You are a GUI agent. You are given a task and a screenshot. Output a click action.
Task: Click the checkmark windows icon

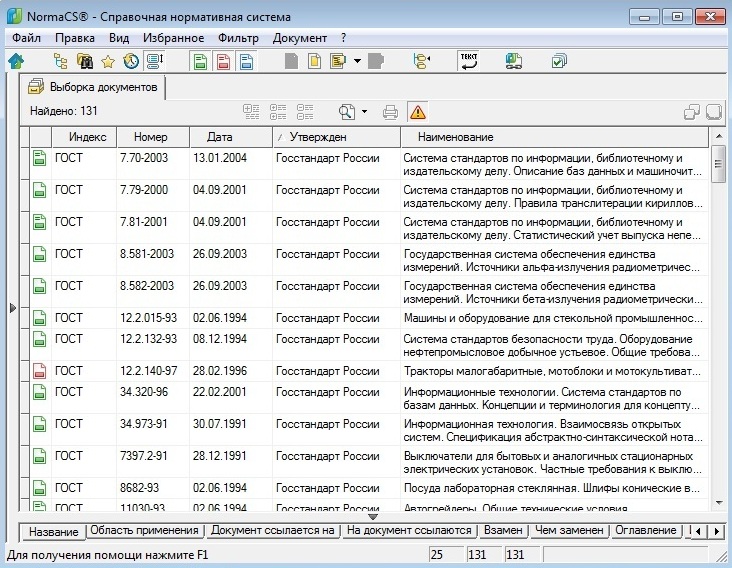tap(559, 61)
